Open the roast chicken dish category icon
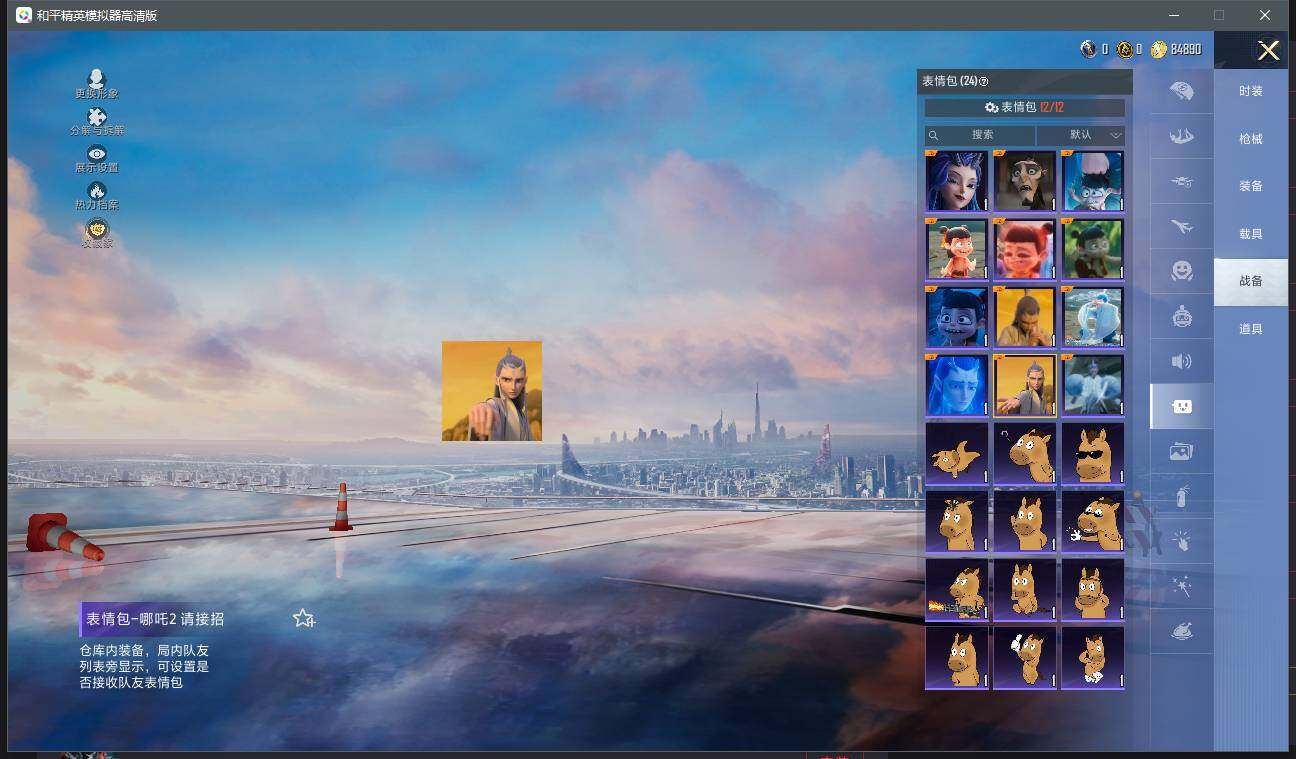 point(1182,631)
